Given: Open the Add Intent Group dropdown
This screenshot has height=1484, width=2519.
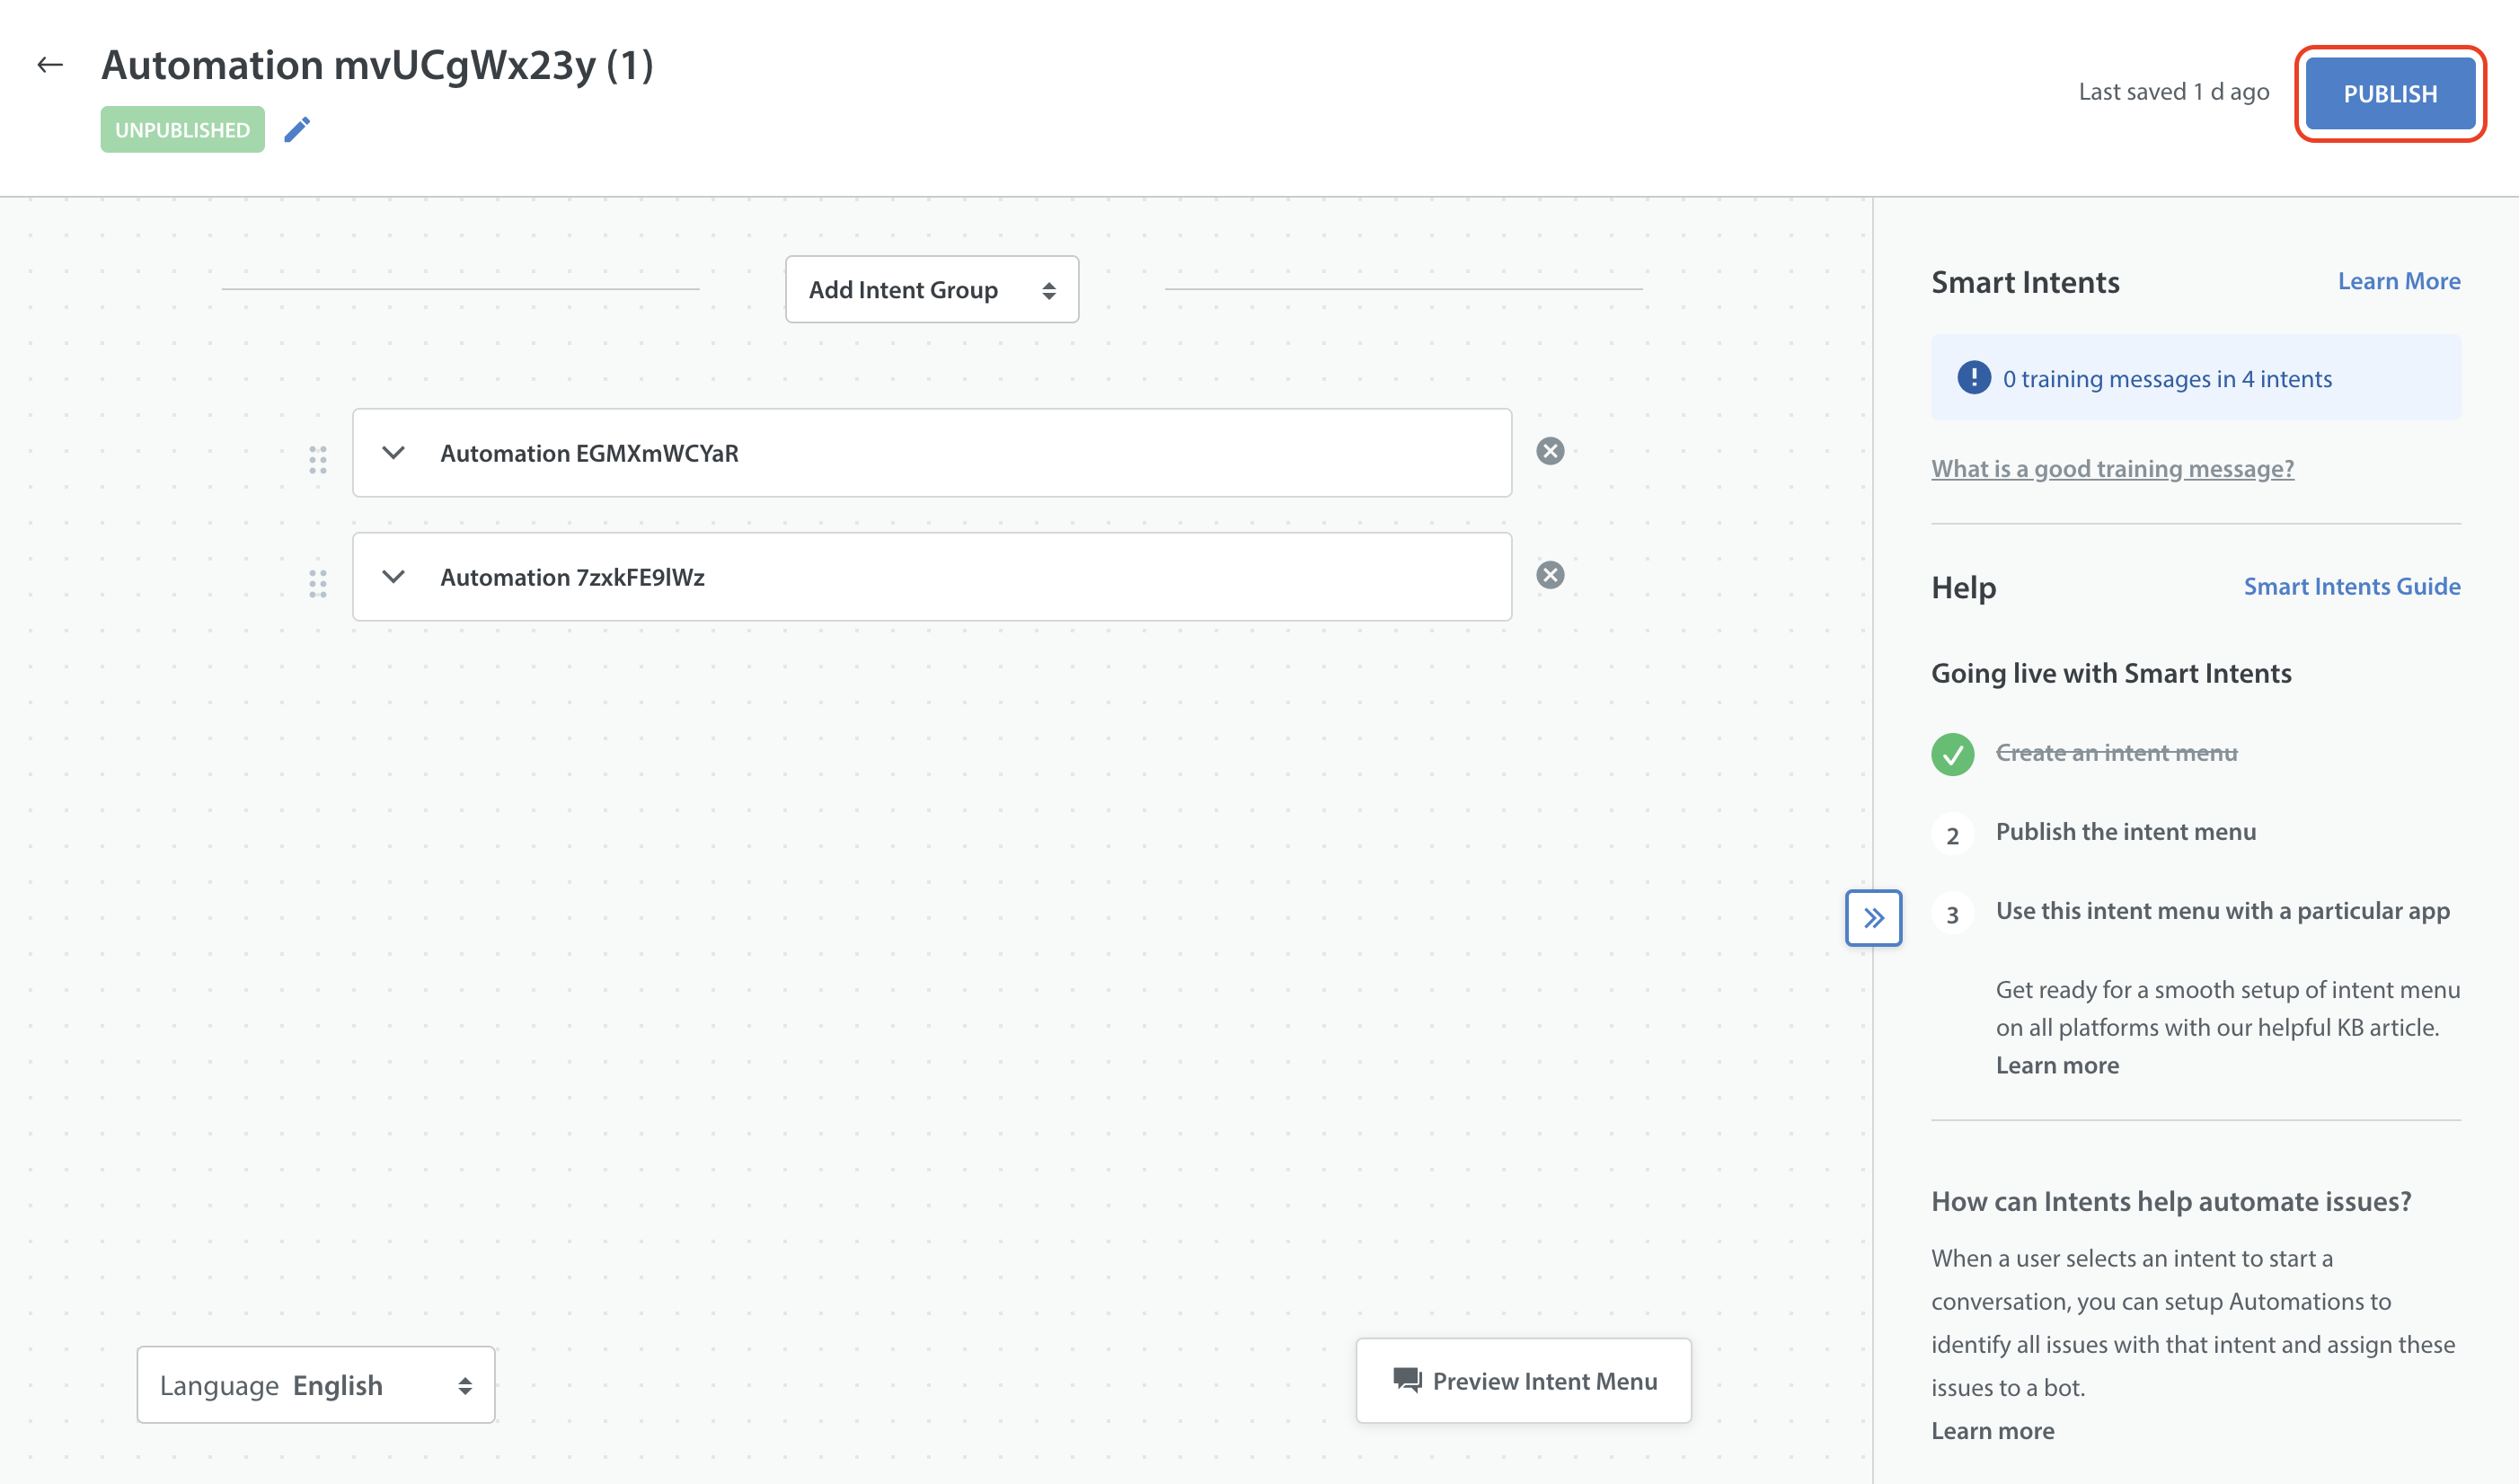Looking at the screenshot, I should 931,290.
